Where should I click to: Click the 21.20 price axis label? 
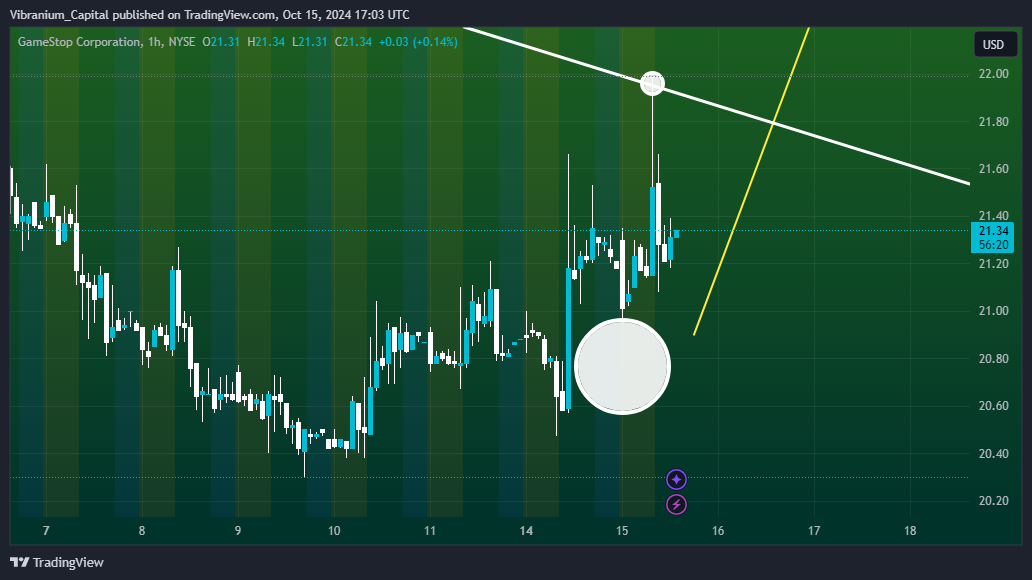993,264
